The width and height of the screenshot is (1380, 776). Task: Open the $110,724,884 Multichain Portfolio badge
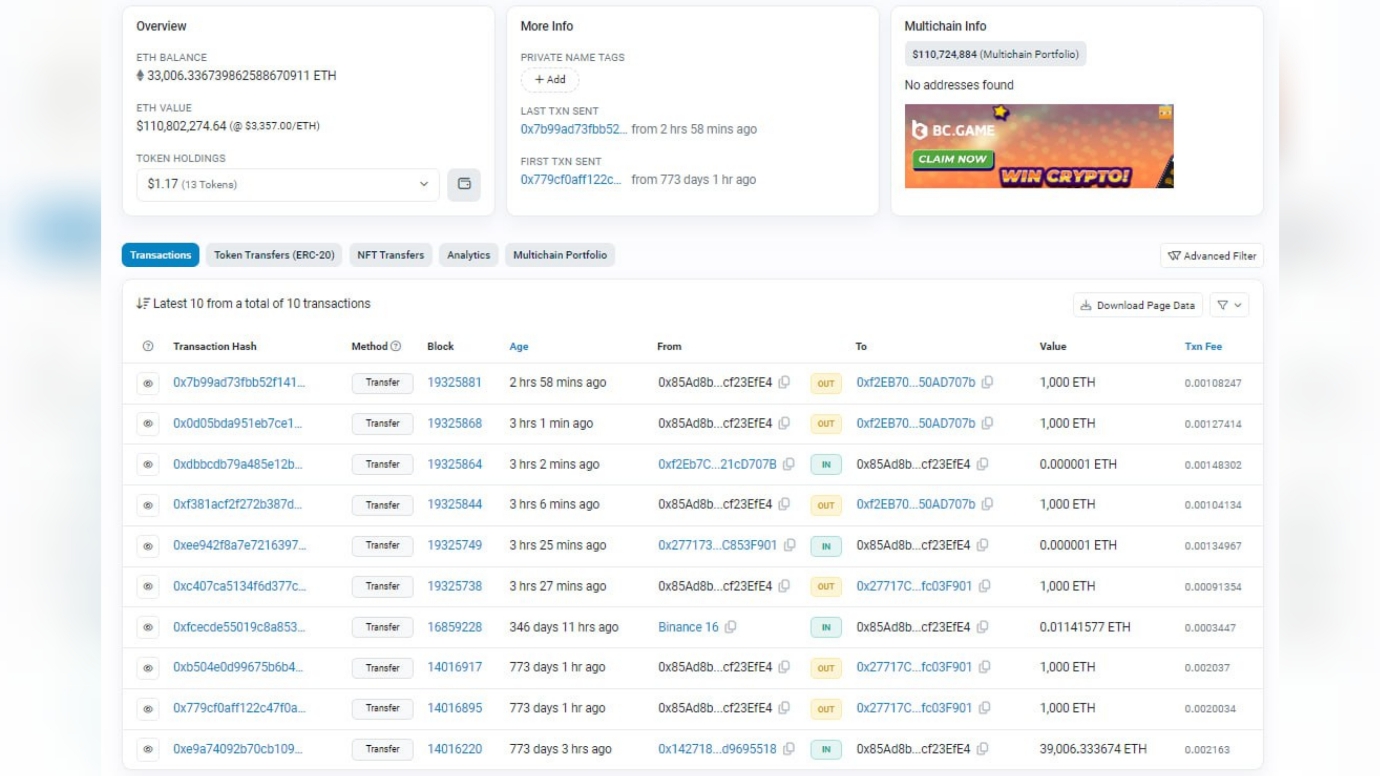tap(996, 54)
